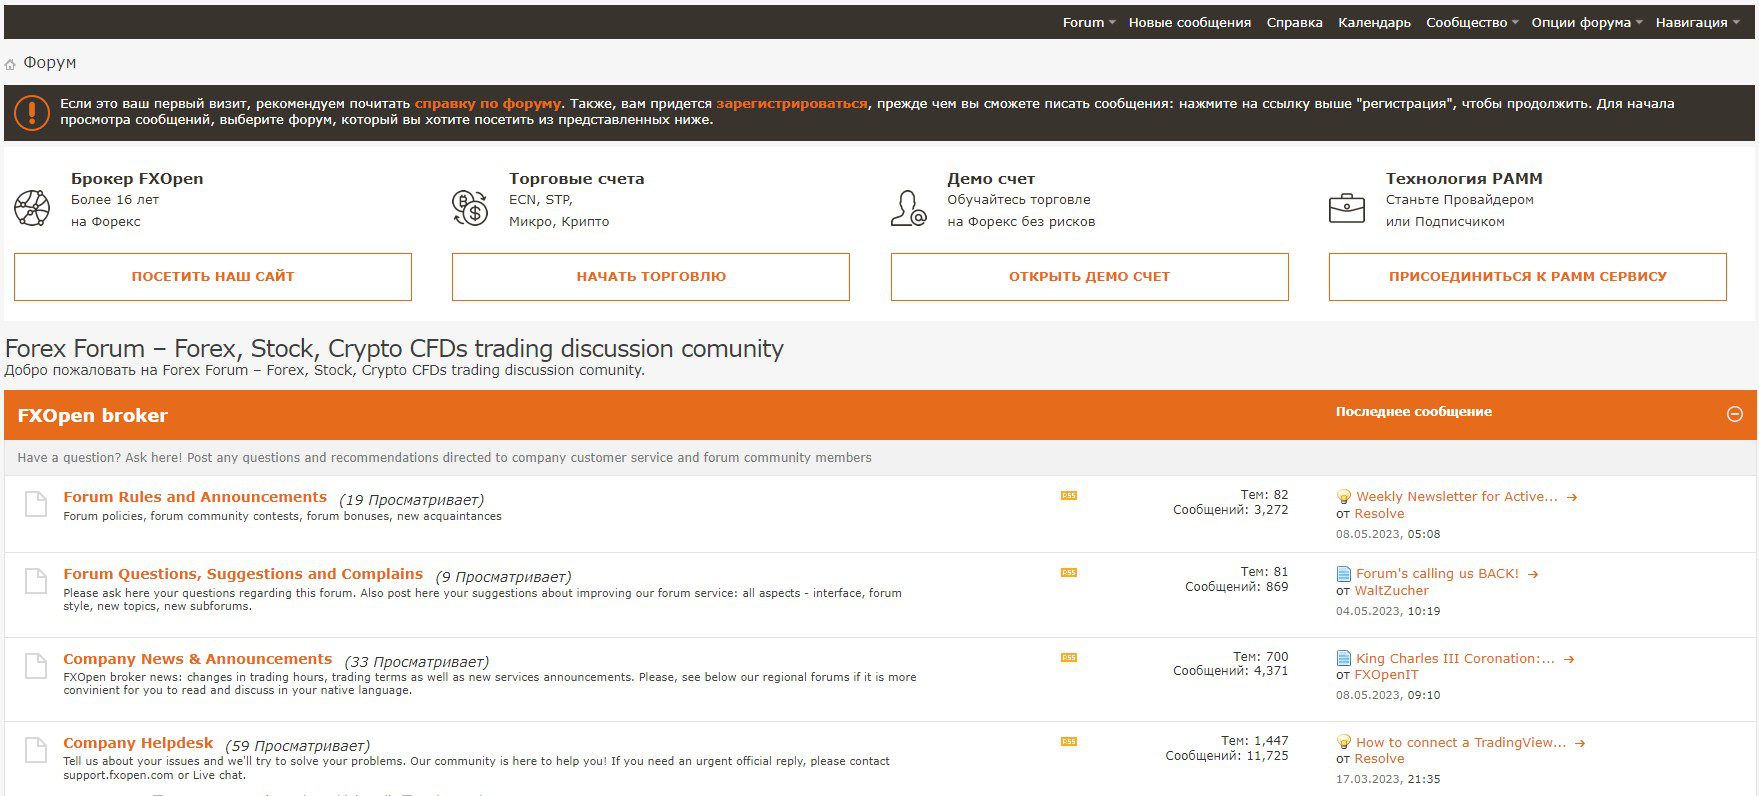The image size is (1759, 796).
Task: Open Календарь in the top navigation
Action: (x=1374, y=22)
